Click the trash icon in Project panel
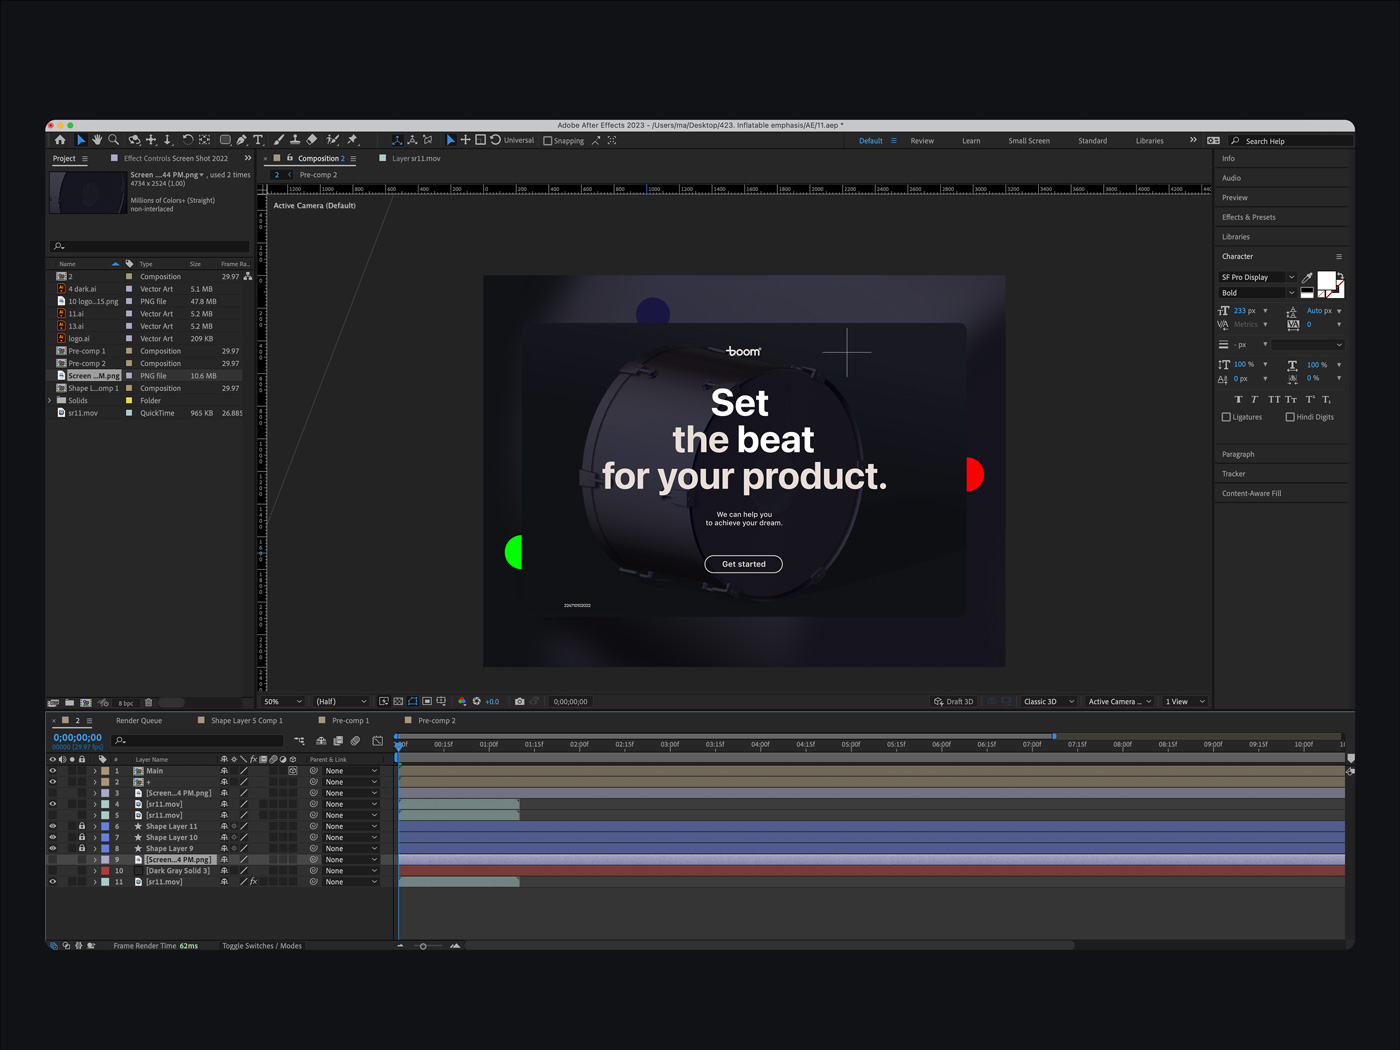Viewport: 1400px width, 1050px height. 149,703
